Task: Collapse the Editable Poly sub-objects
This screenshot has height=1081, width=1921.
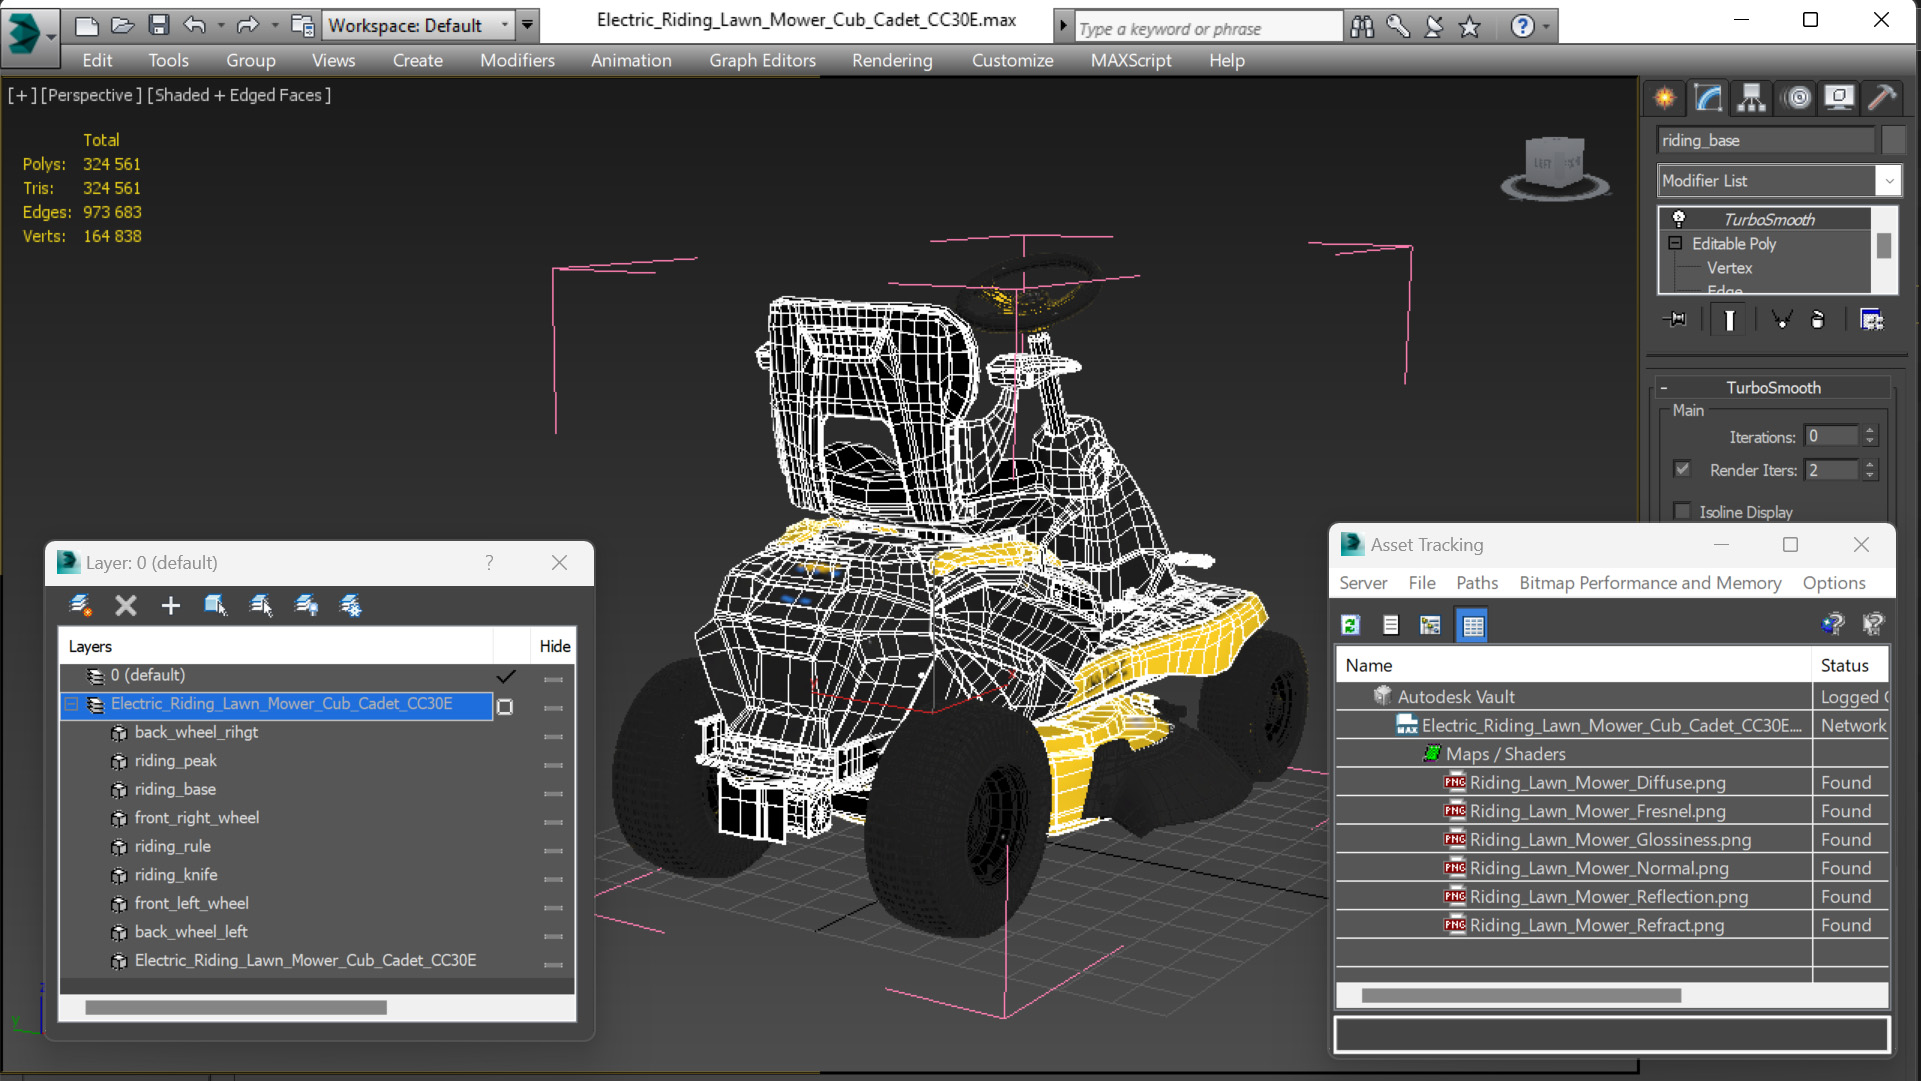Action: tap(1675, 243)
